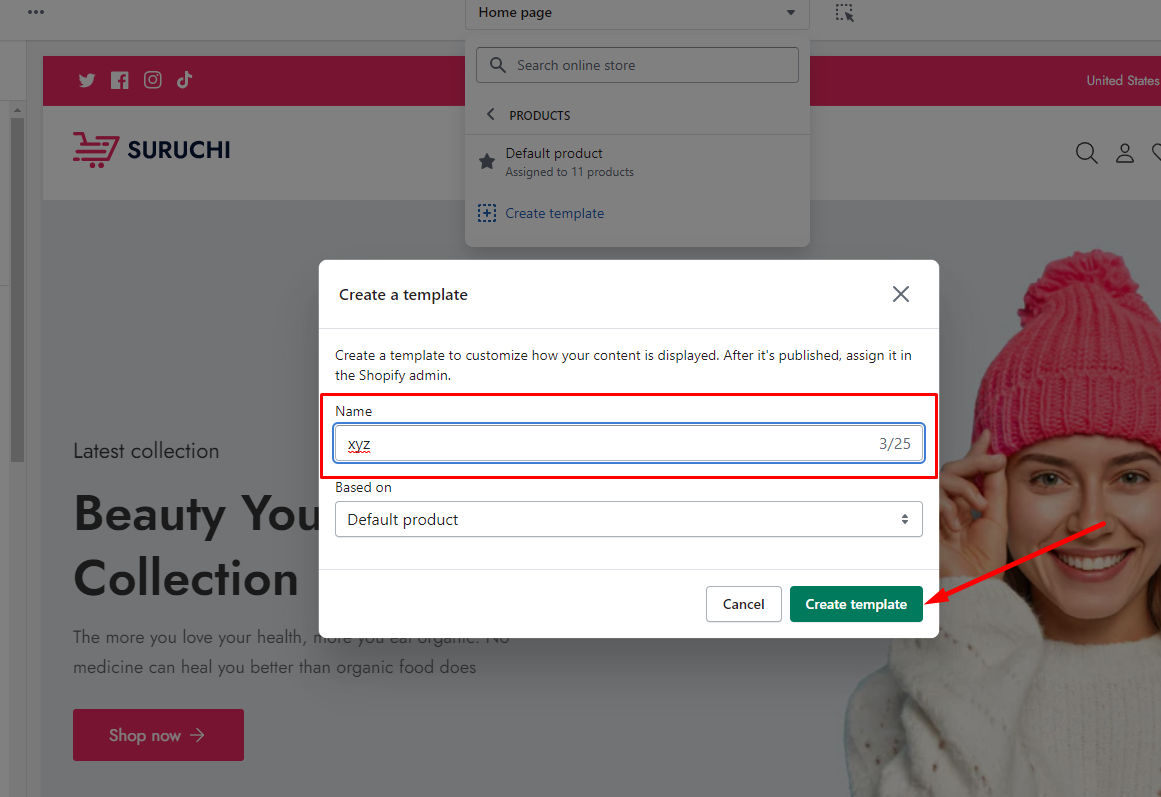Focus the Name text field
Image resolution: width=1161 pixels, height=797 pixels.
(629, 443)
